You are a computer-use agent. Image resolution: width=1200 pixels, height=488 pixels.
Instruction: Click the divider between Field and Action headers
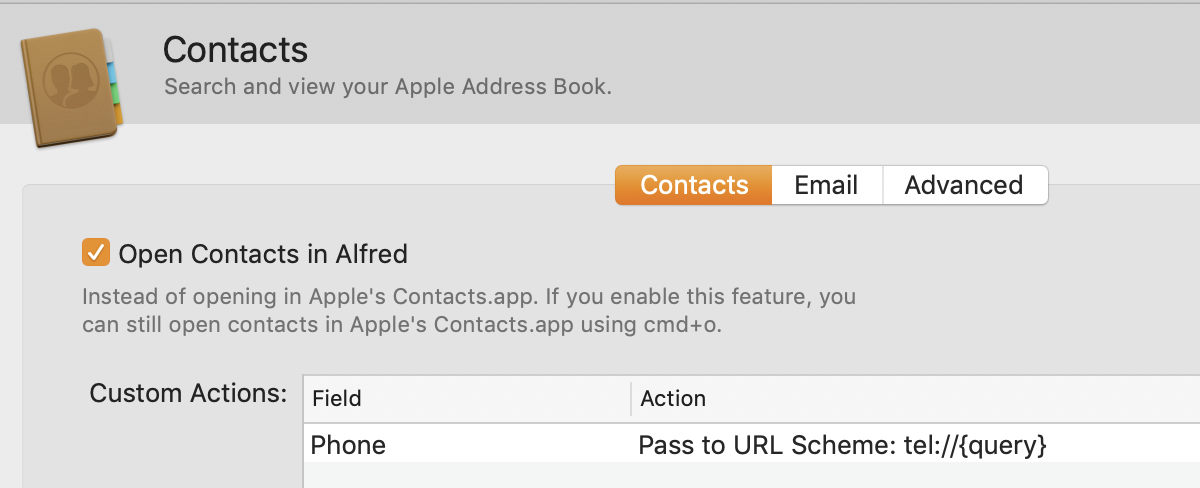coord(631,398)
